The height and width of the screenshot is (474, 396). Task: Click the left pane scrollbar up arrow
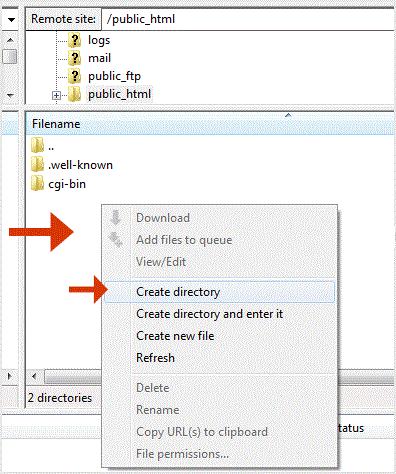point(10,40)
